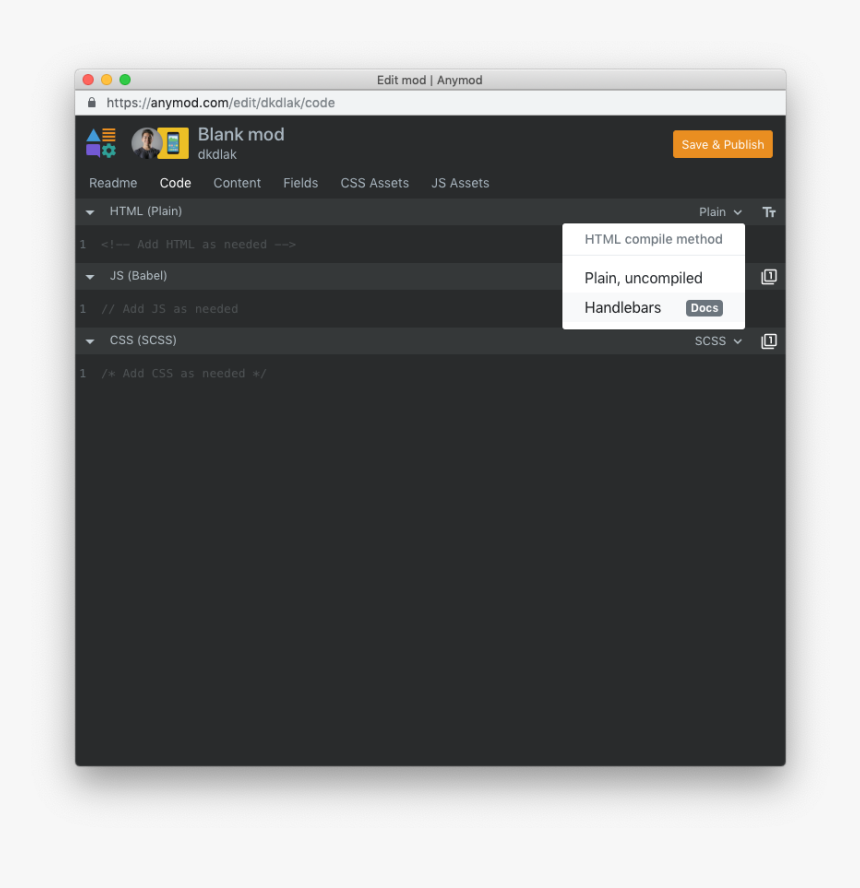Click the Anymod logo icon

click(x=100, y=143)
